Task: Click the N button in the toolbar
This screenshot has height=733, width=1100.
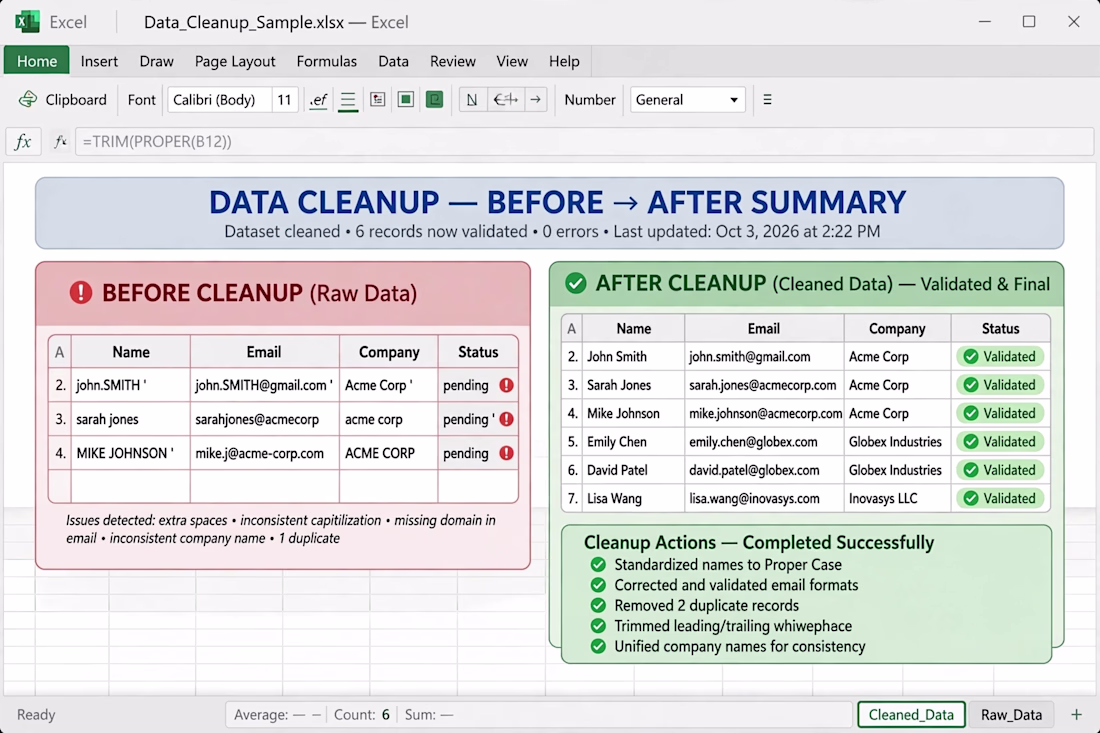Action: (x=472, y=100)
